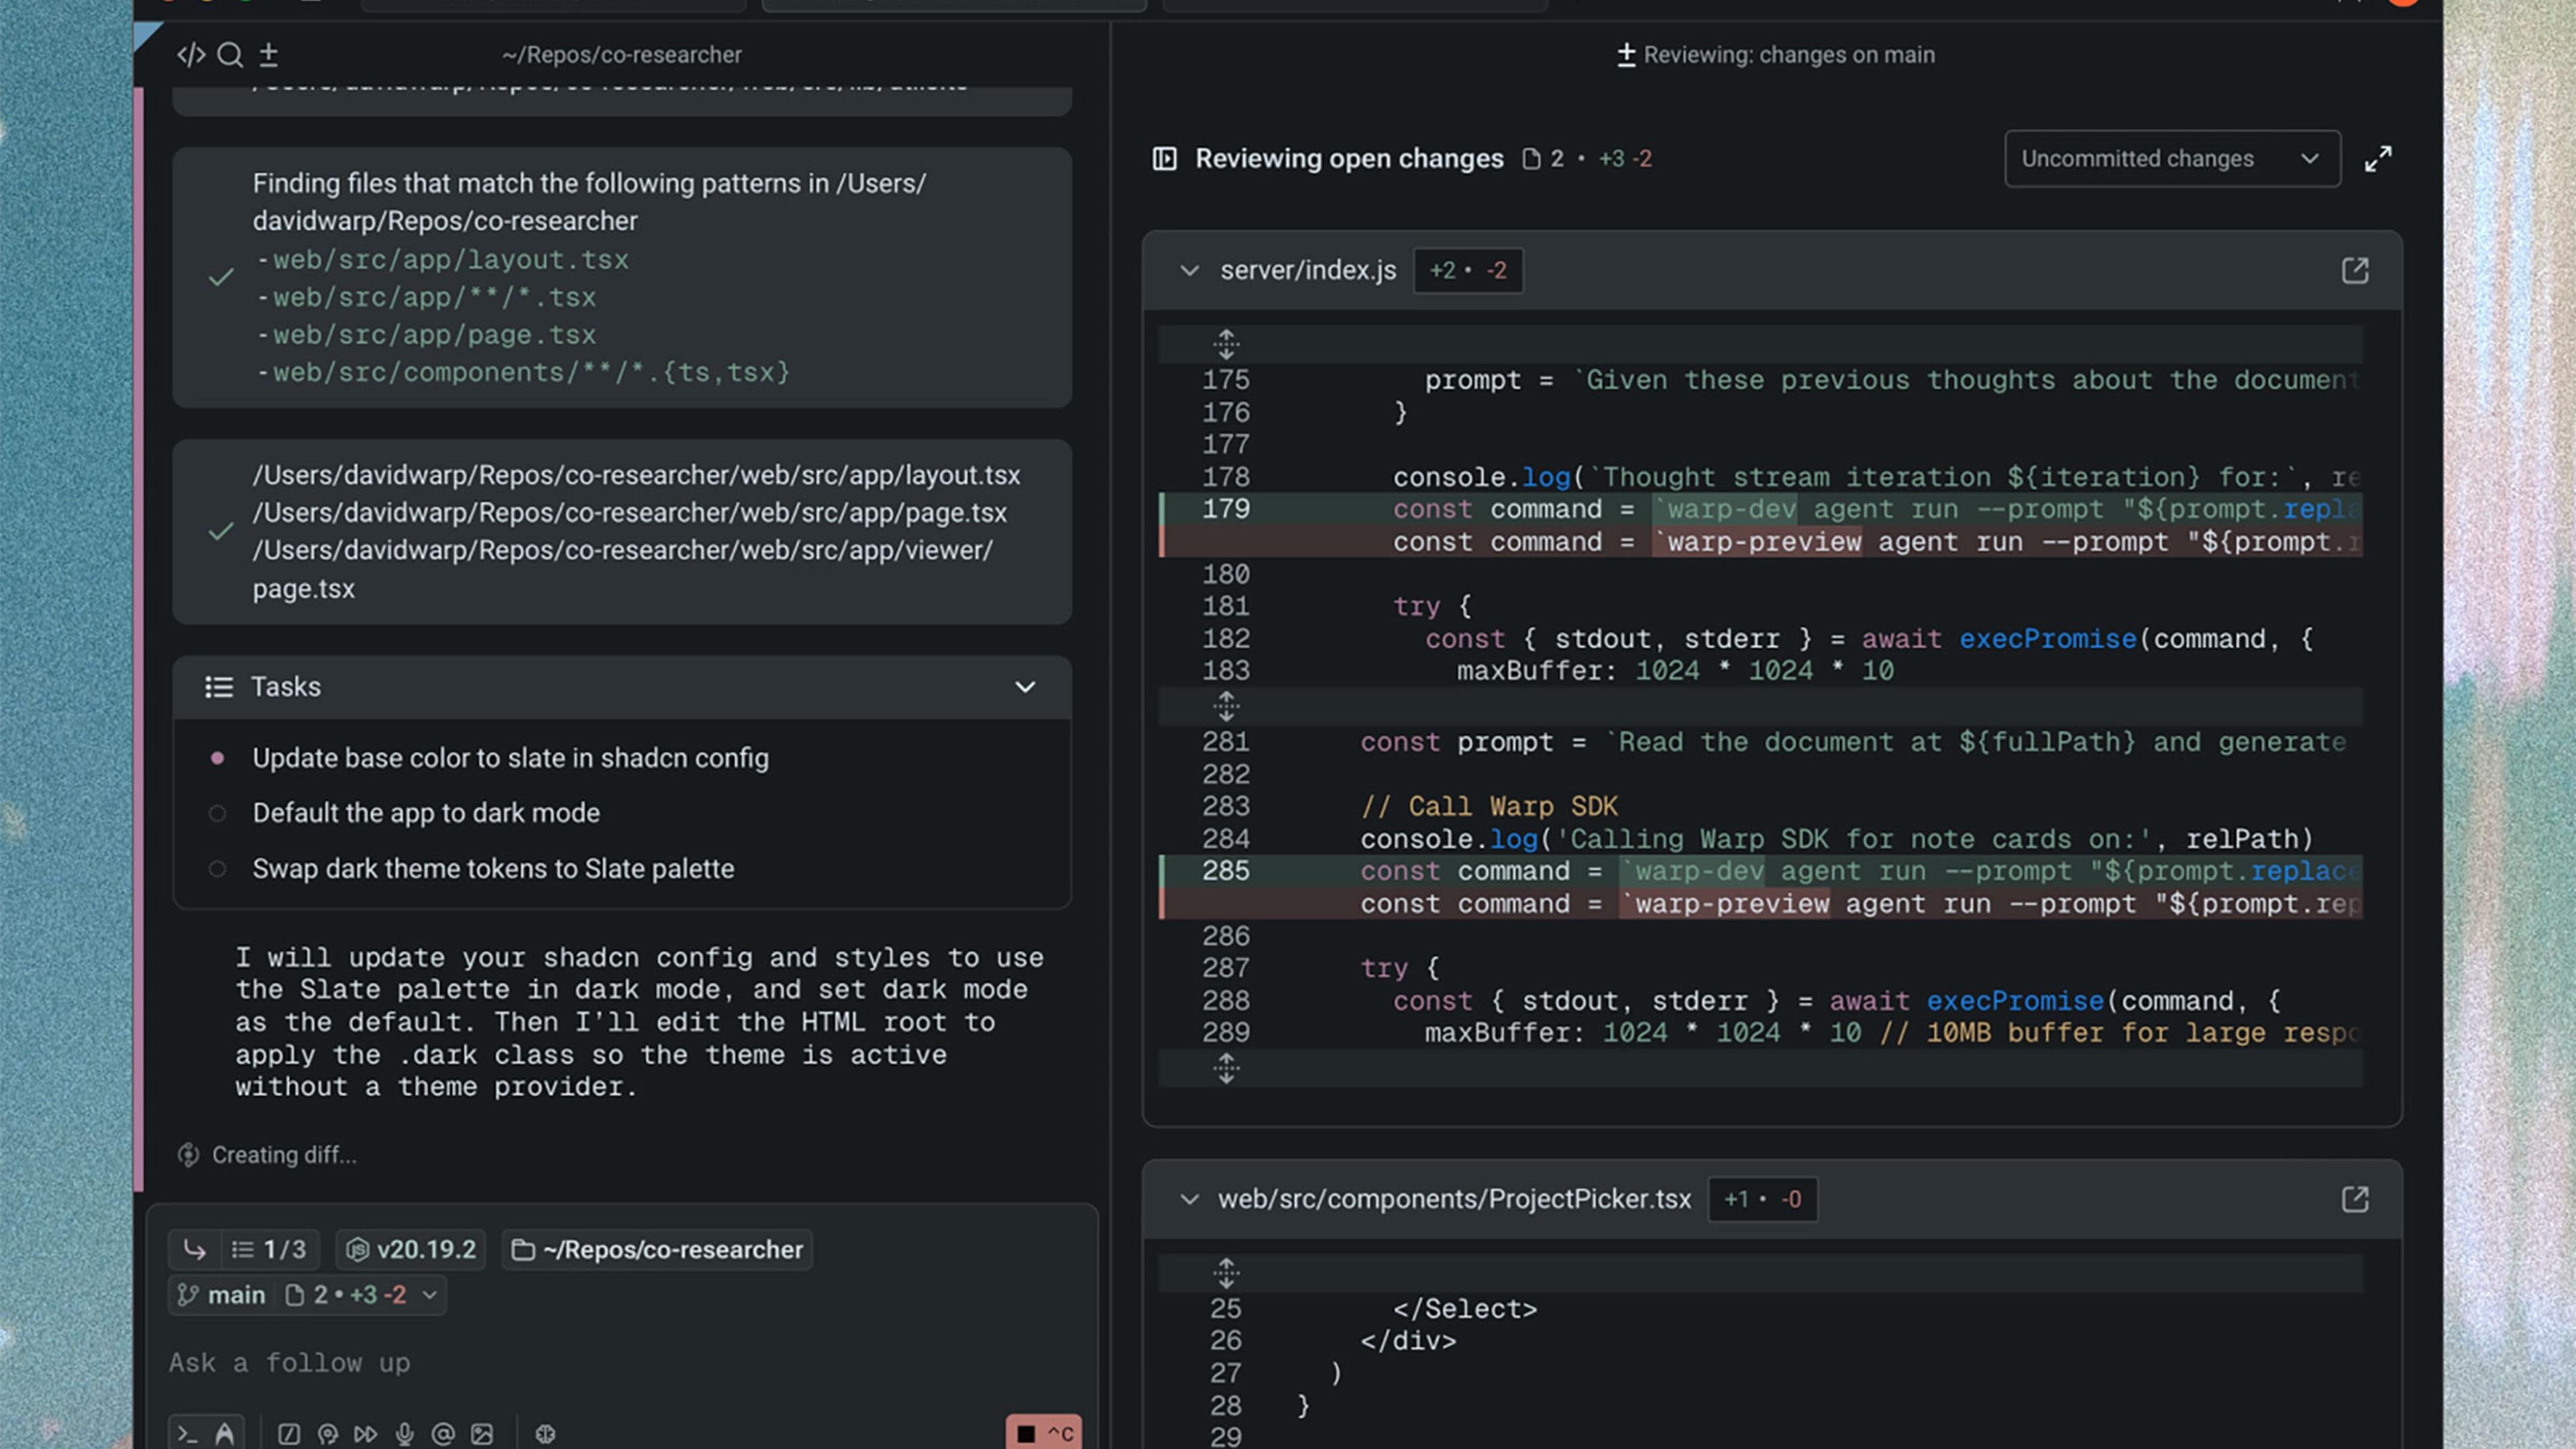Click the @ mention context icon
The image size is (2576, 1449).
[443, 1434]
